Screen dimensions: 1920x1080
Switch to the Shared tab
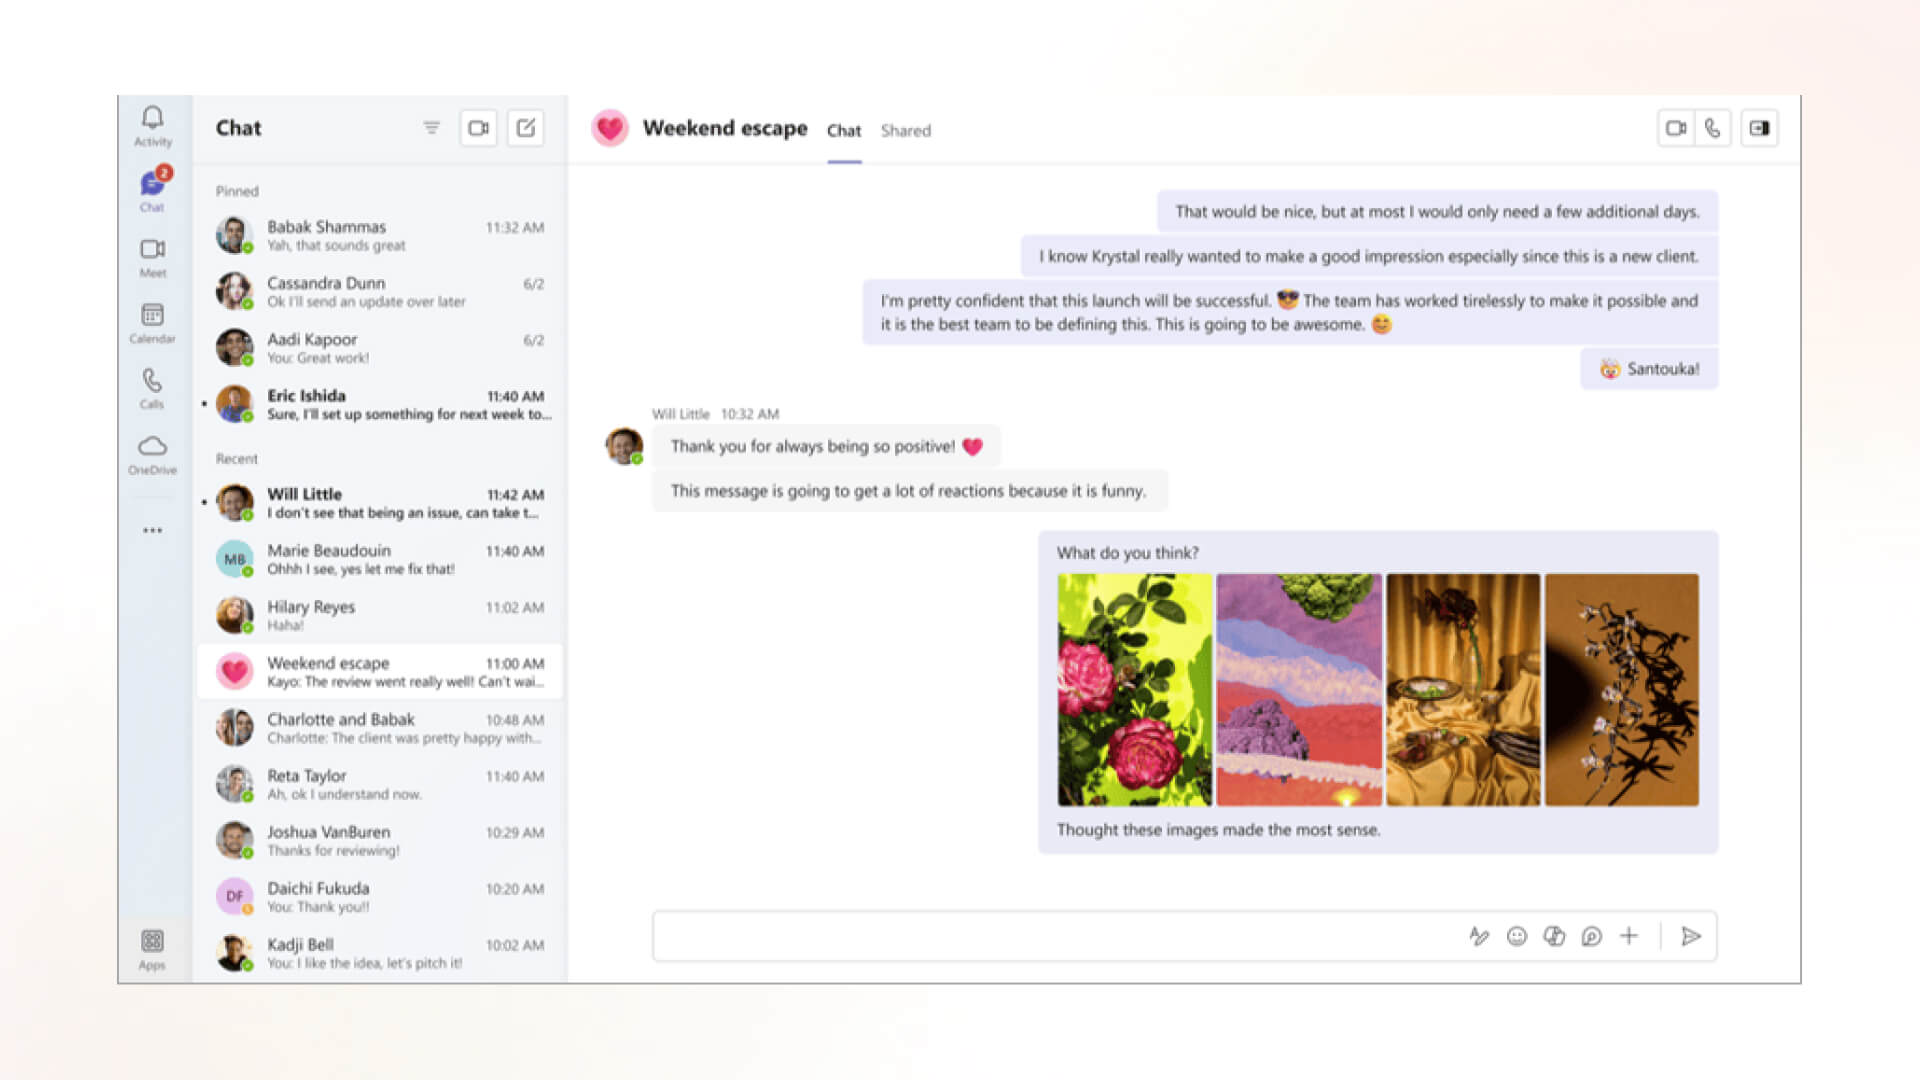(x=906, y=131)
